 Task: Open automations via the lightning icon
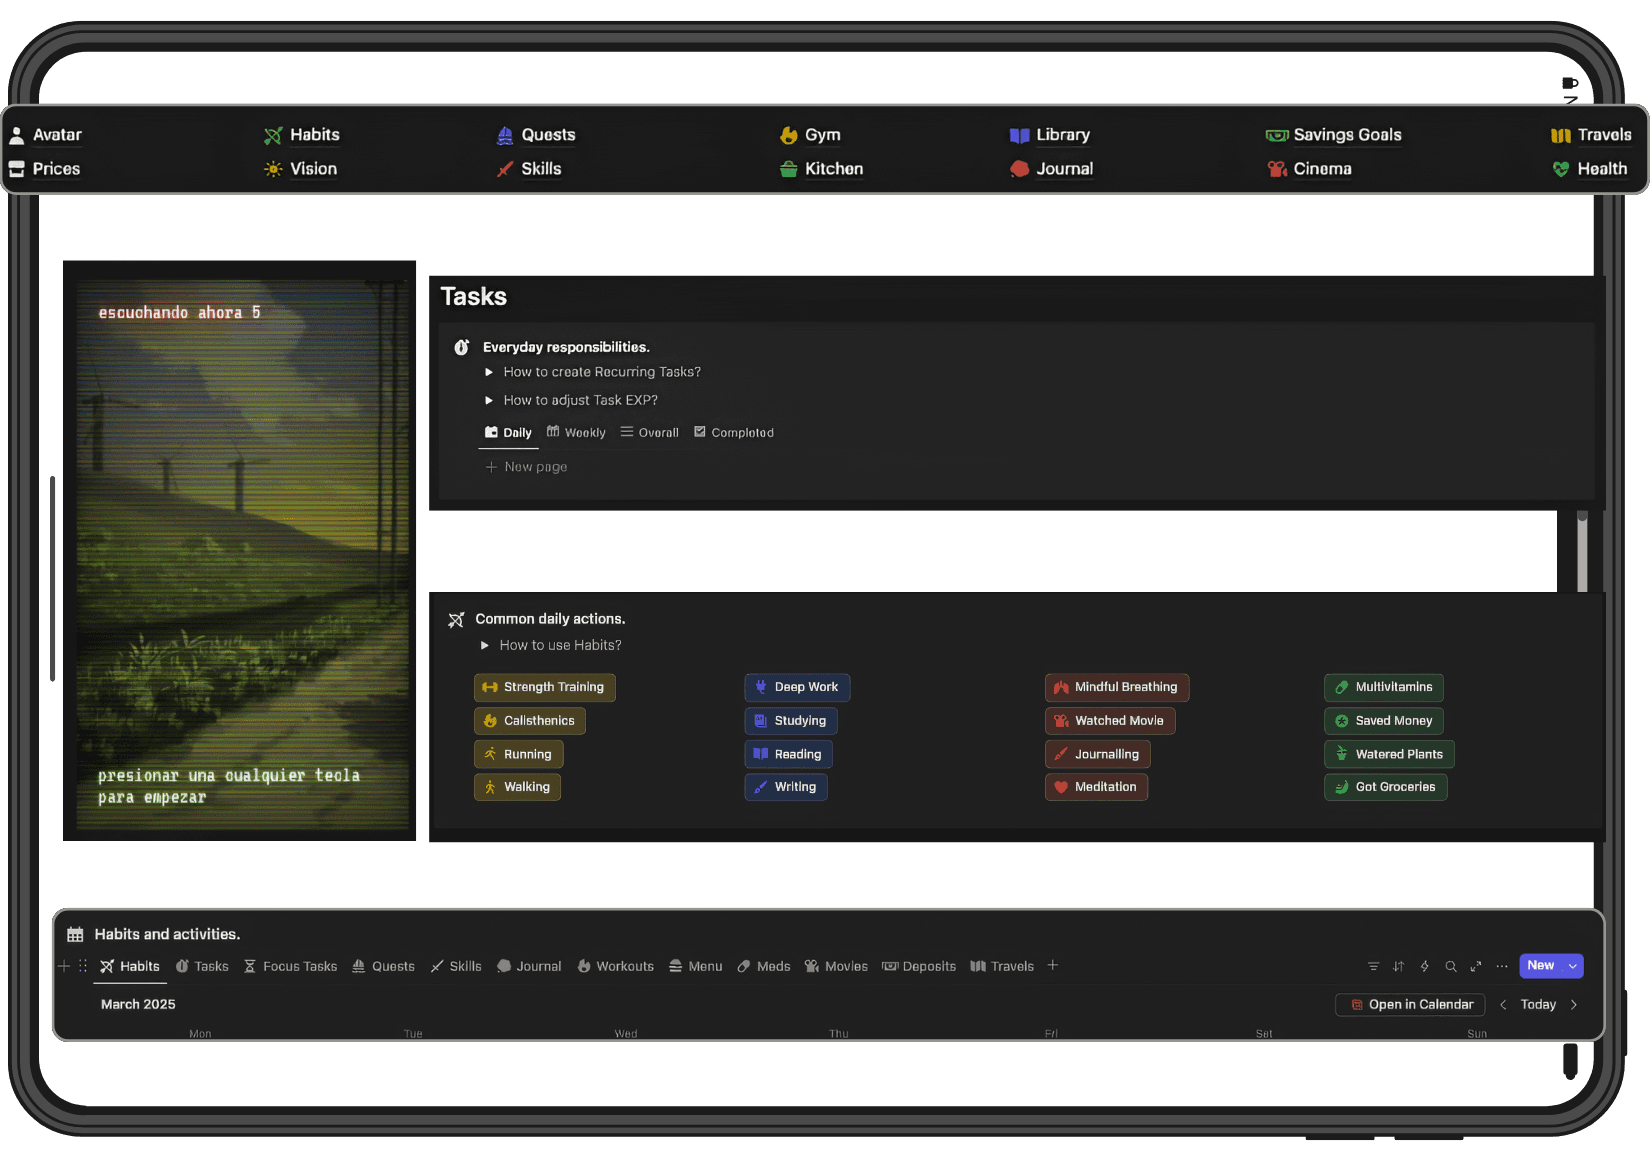(x=1424, y=966)
